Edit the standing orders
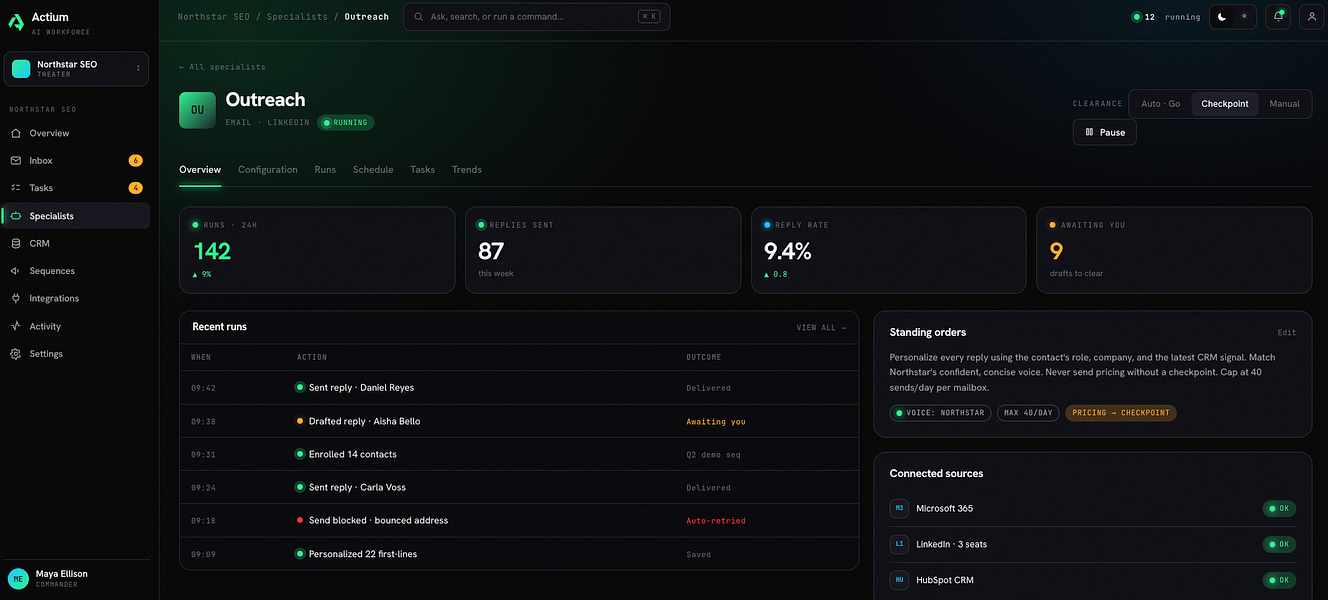 1287,332
